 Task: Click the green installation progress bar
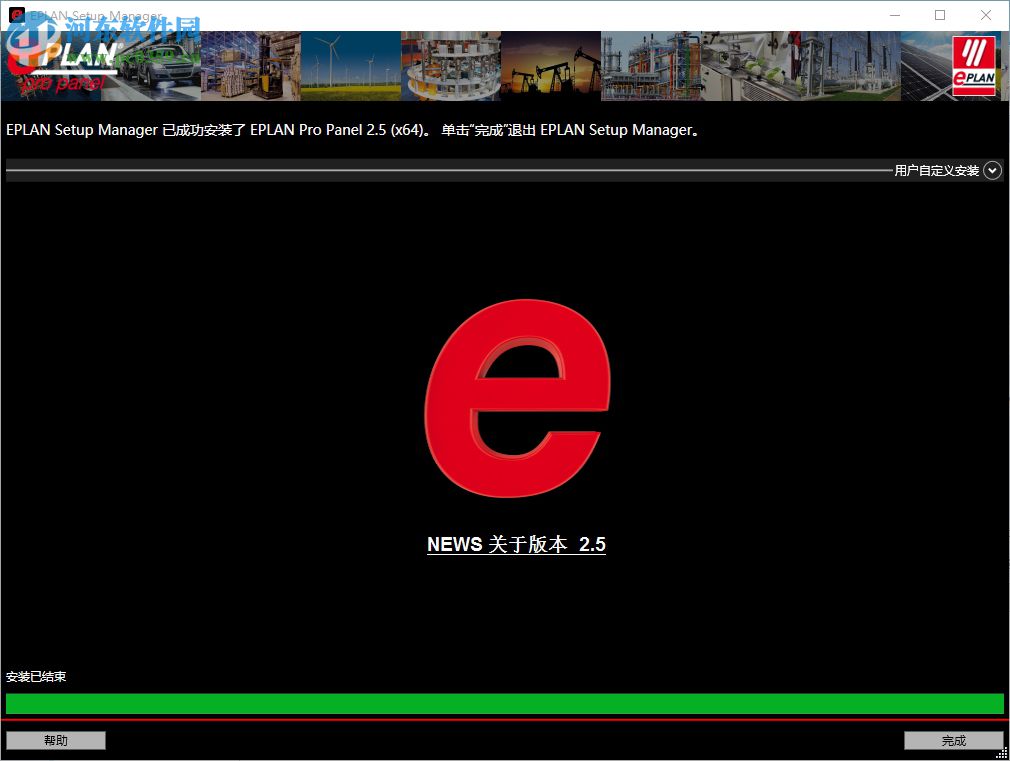505,704
